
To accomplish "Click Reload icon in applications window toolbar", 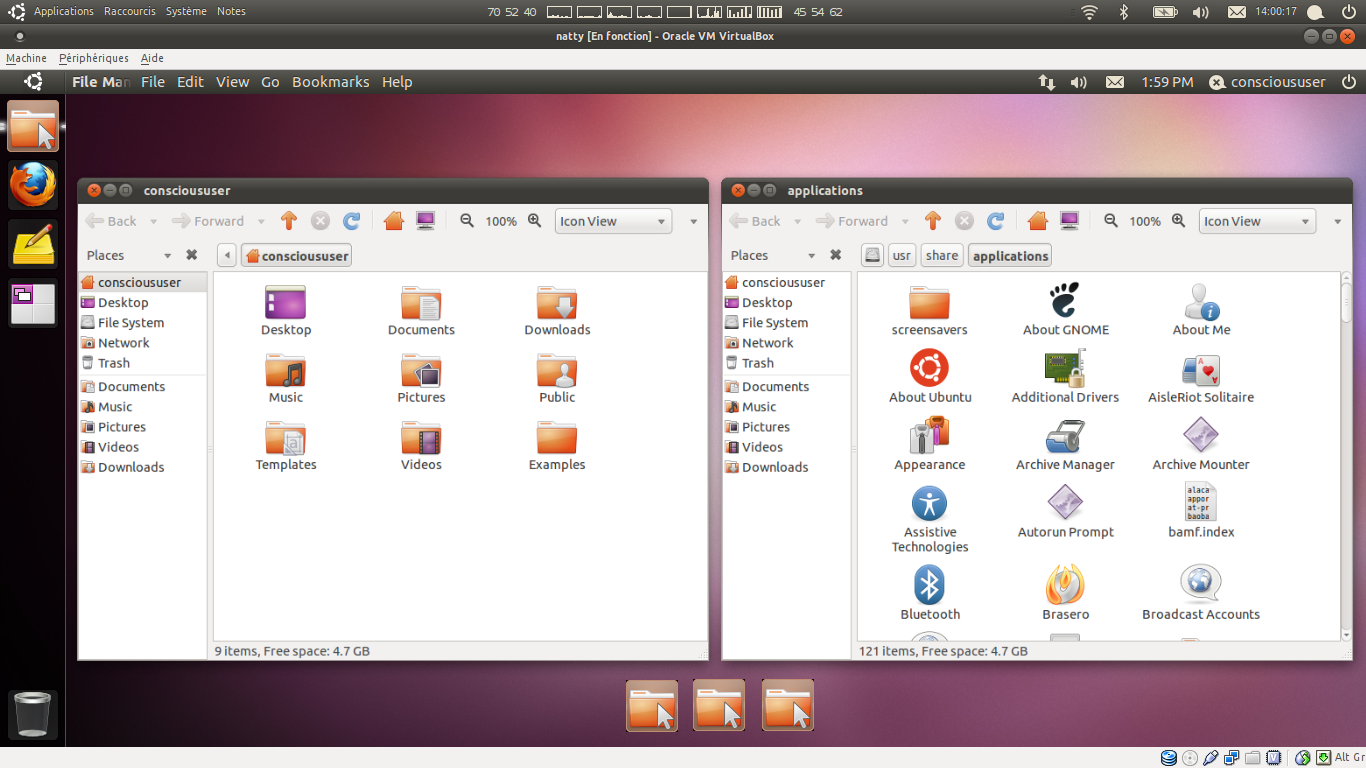I will 995,221.
